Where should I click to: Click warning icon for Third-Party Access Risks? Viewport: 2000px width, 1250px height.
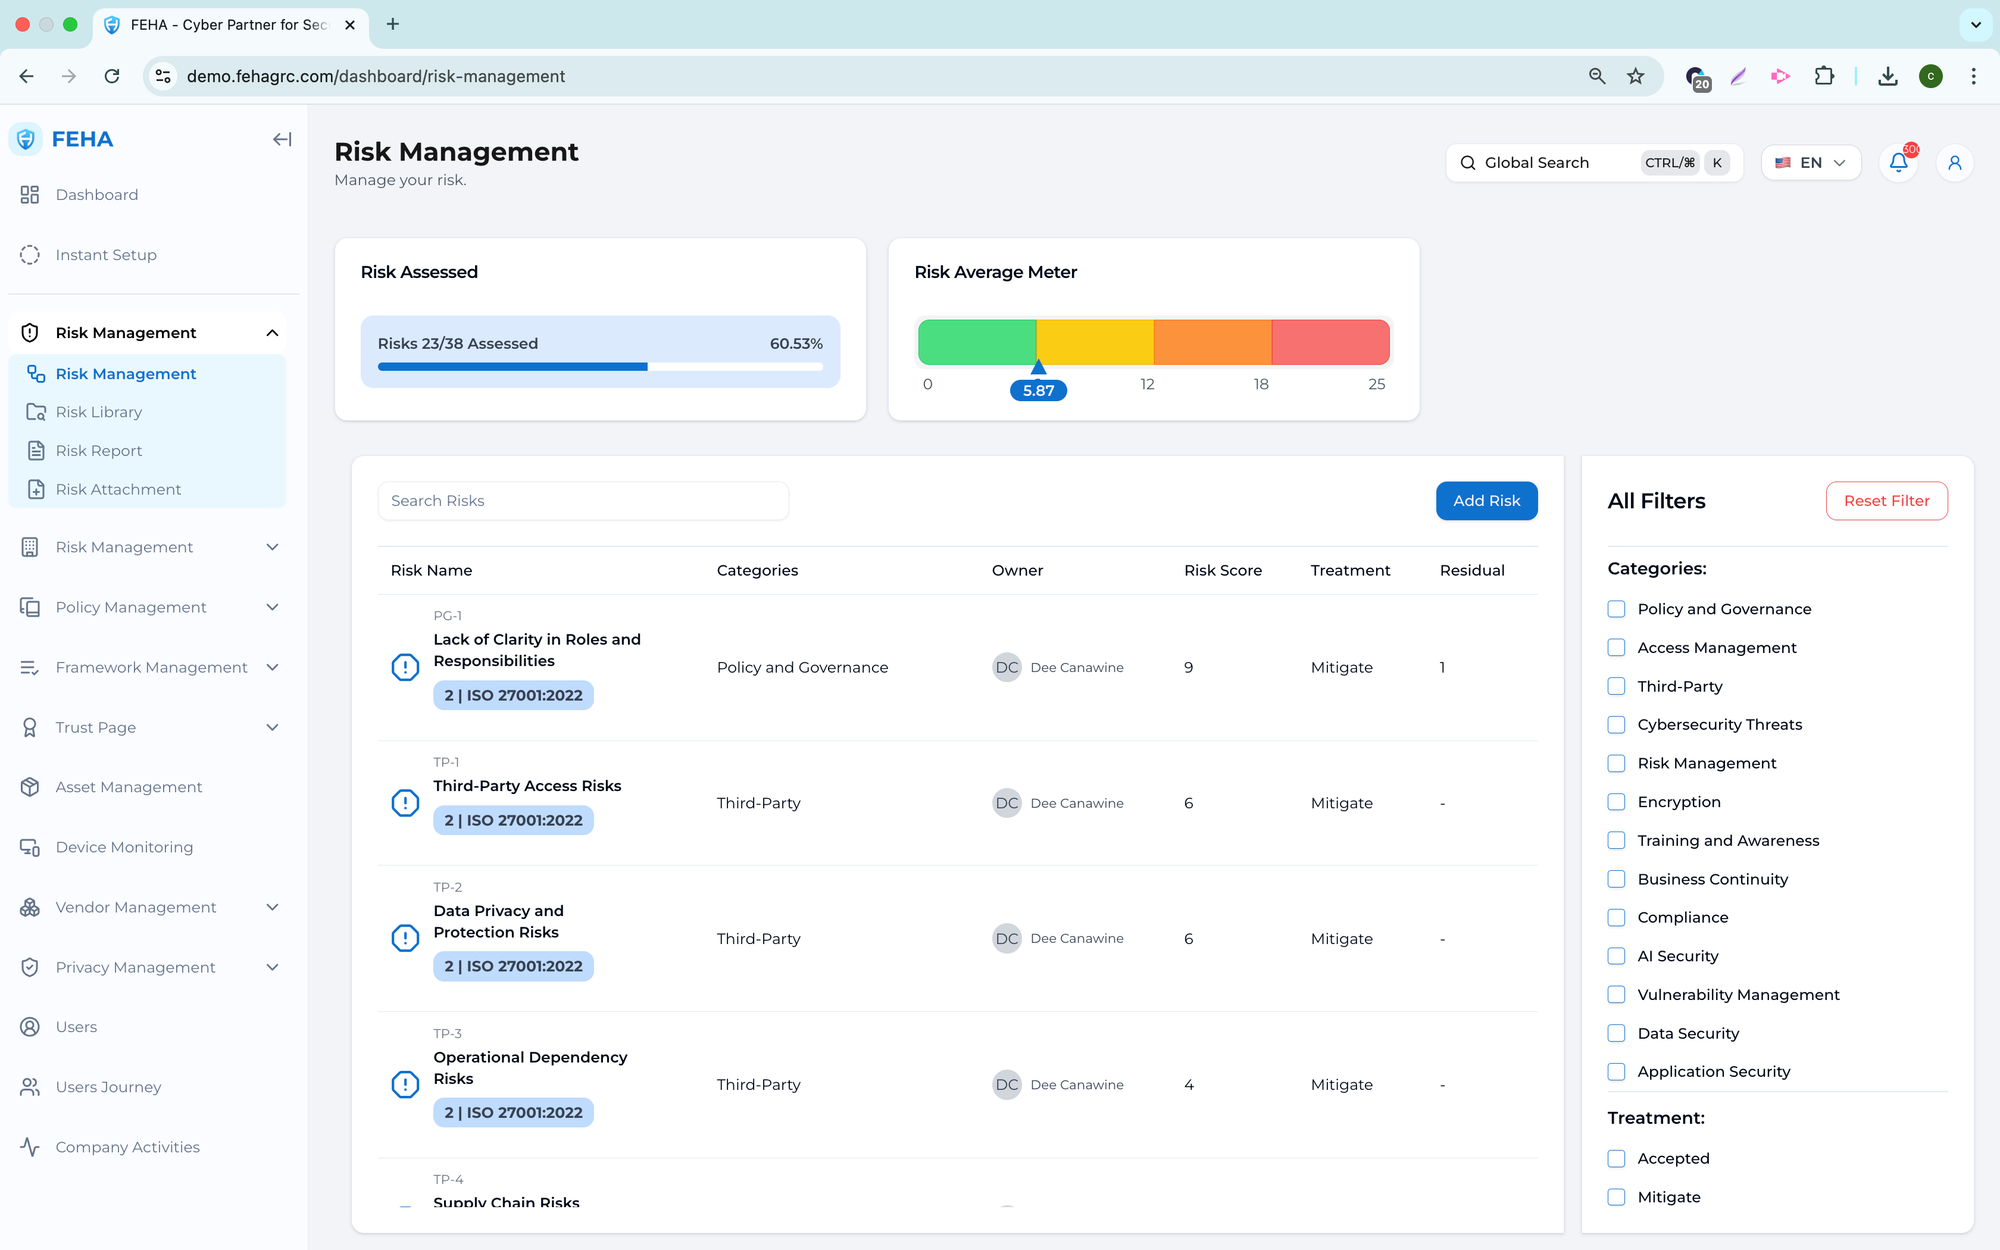405,803
